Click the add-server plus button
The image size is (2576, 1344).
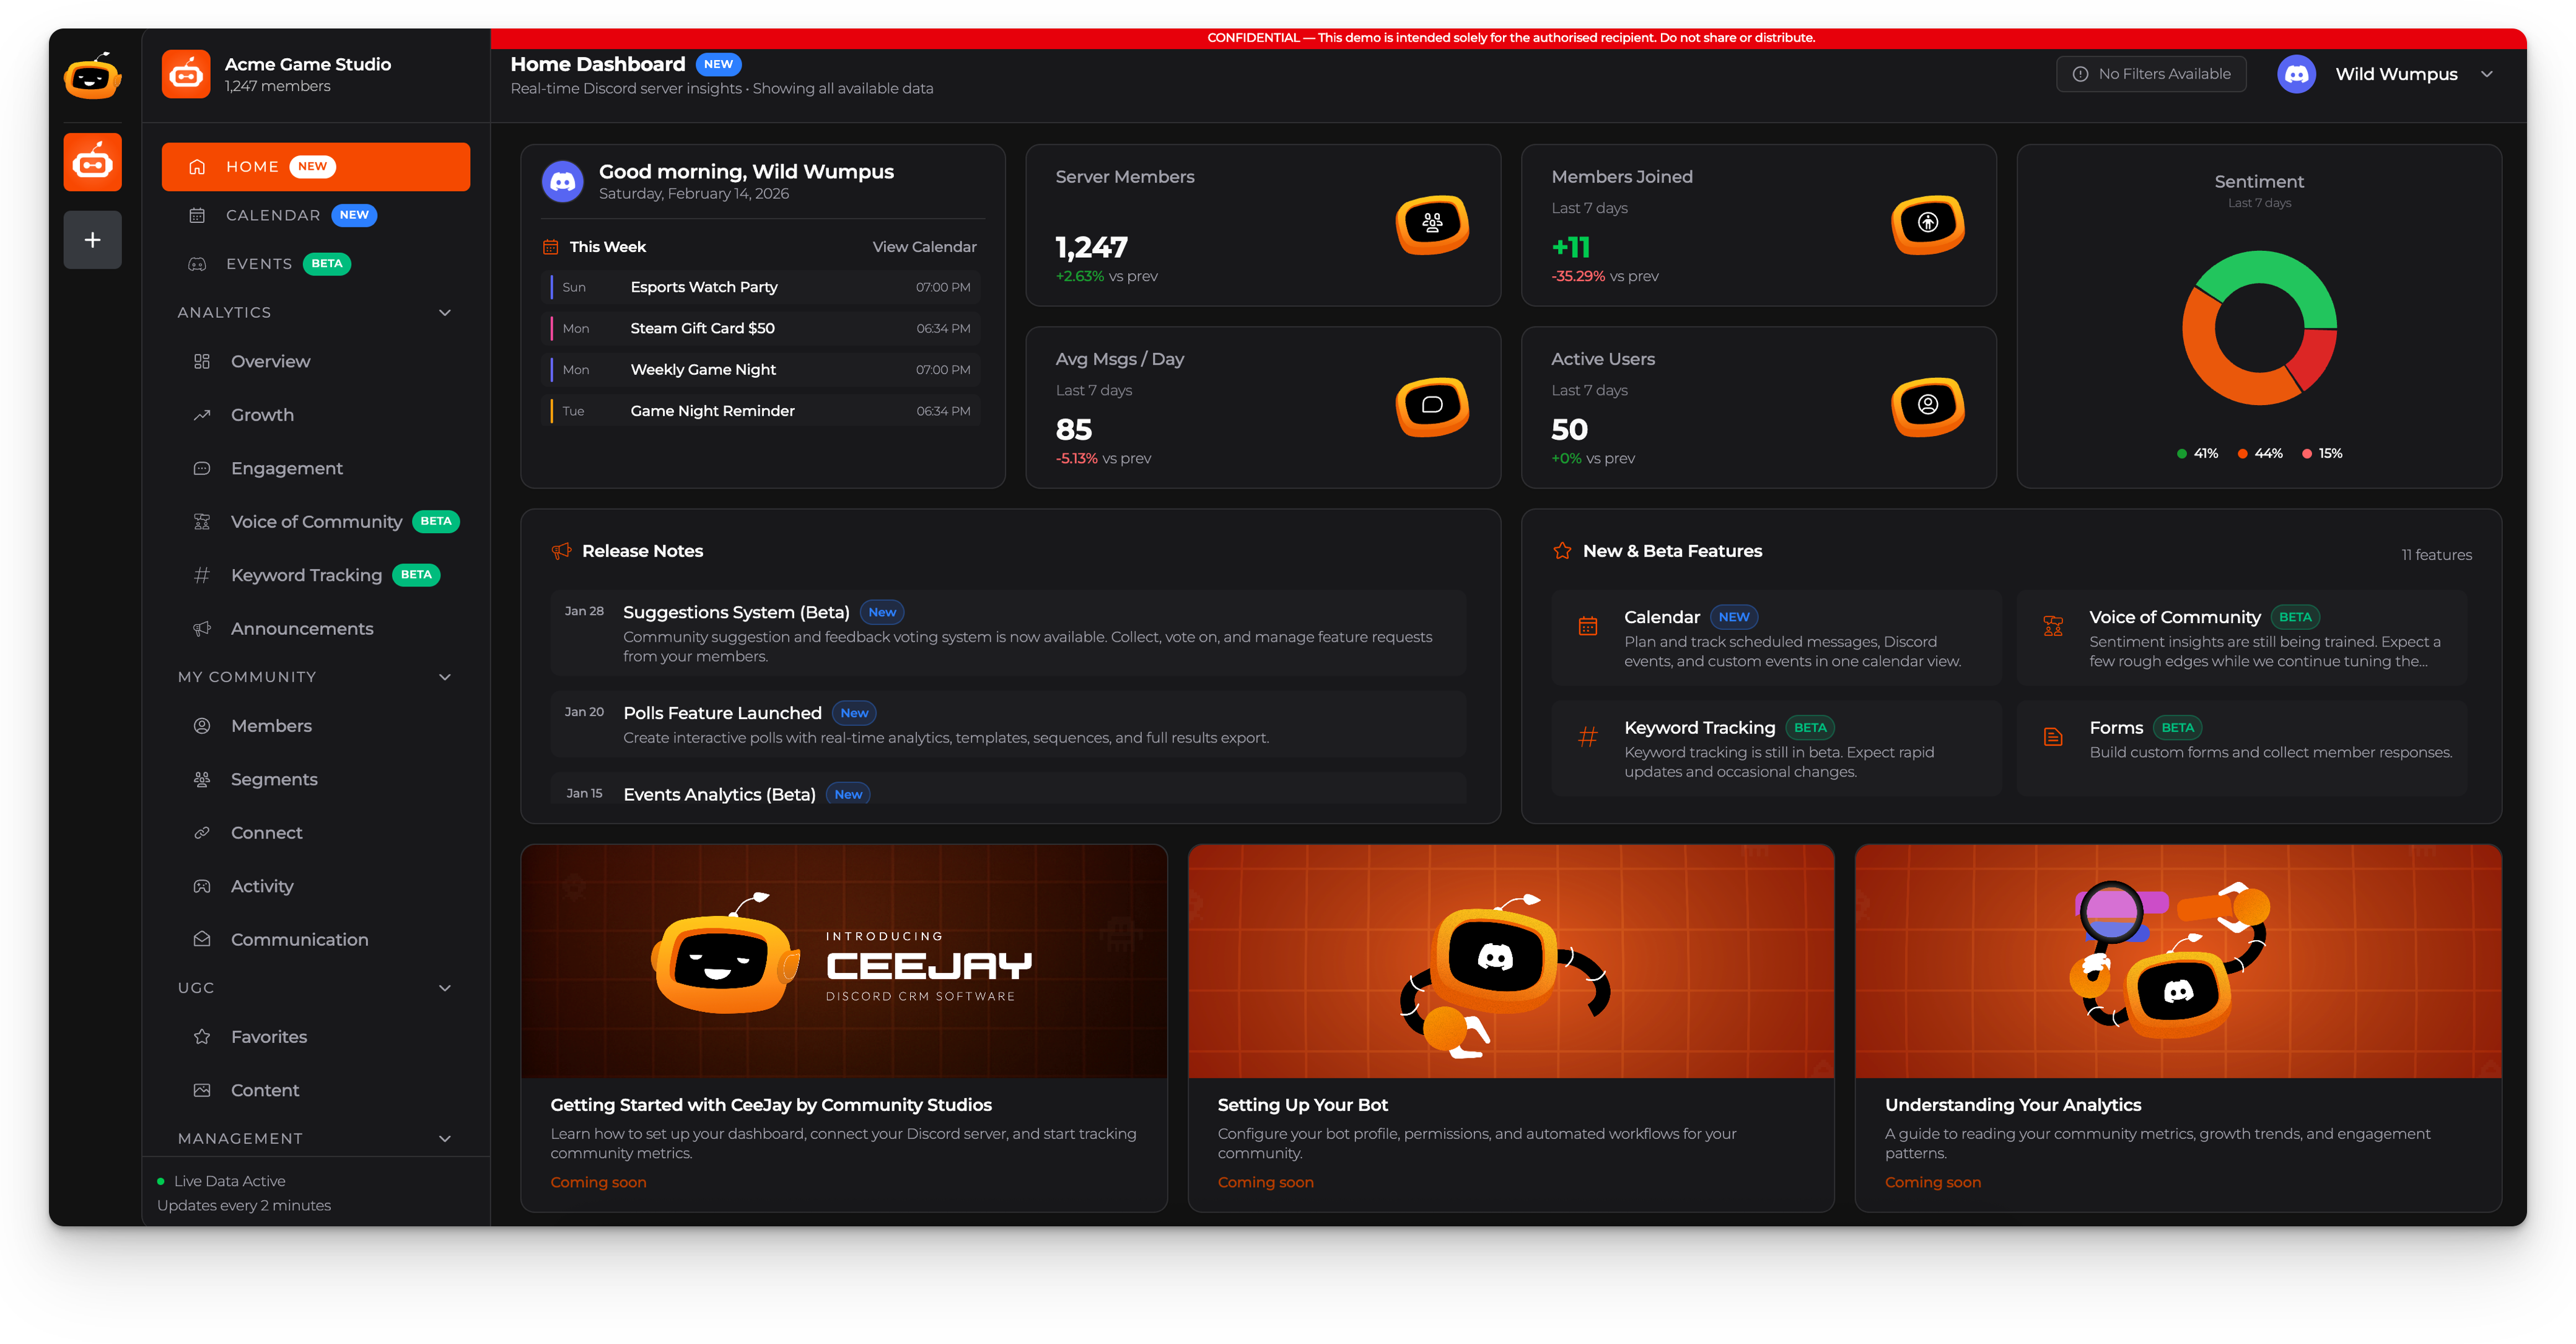(92, 239)
